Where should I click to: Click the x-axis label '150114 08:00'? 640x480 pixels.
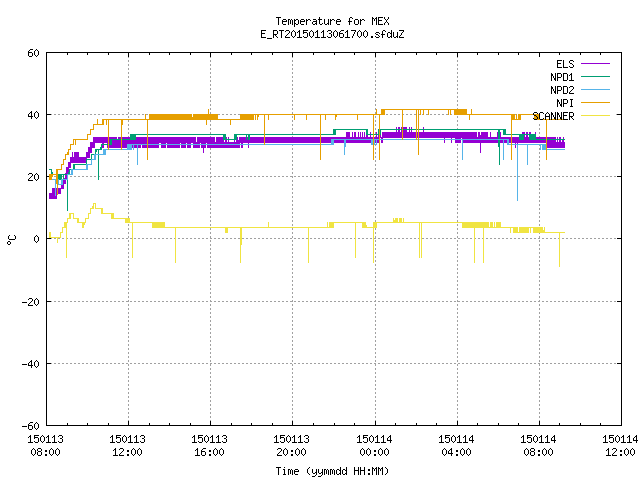tap(538, 446)
